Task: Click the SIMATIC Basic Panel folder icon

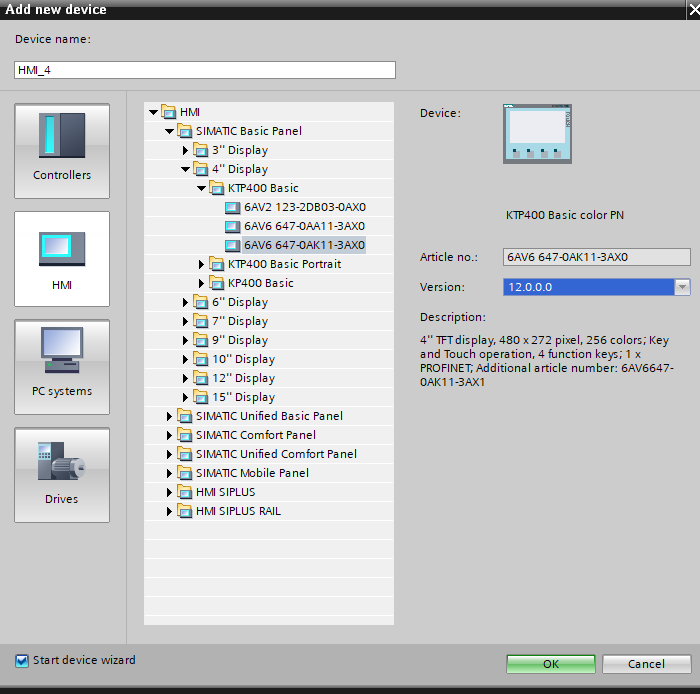Action: pos(184,131)
